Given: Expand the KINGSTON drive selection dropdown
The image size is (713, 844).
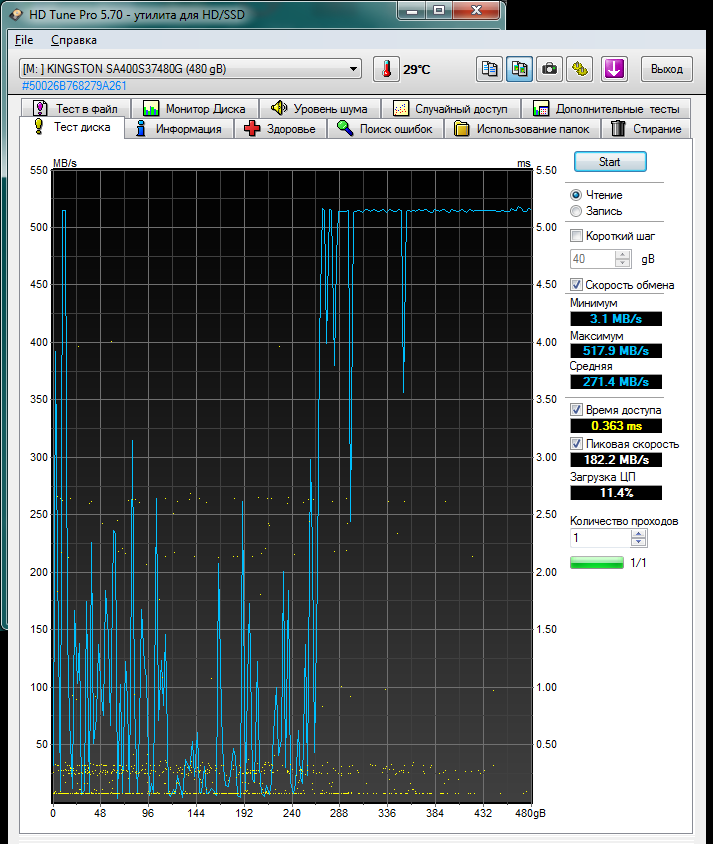Looking at the screenshot, I should [354, 69].
